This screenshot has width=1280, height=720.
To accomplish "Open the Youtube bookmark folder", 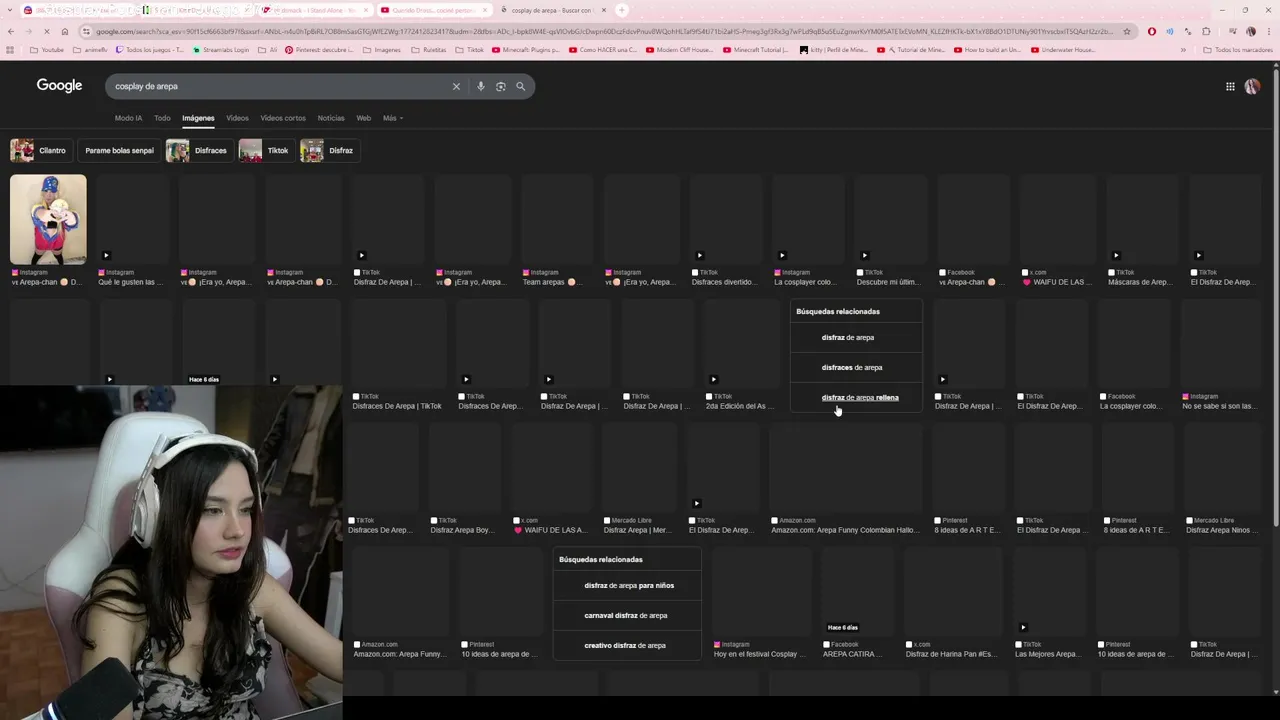I will (47, 50).
